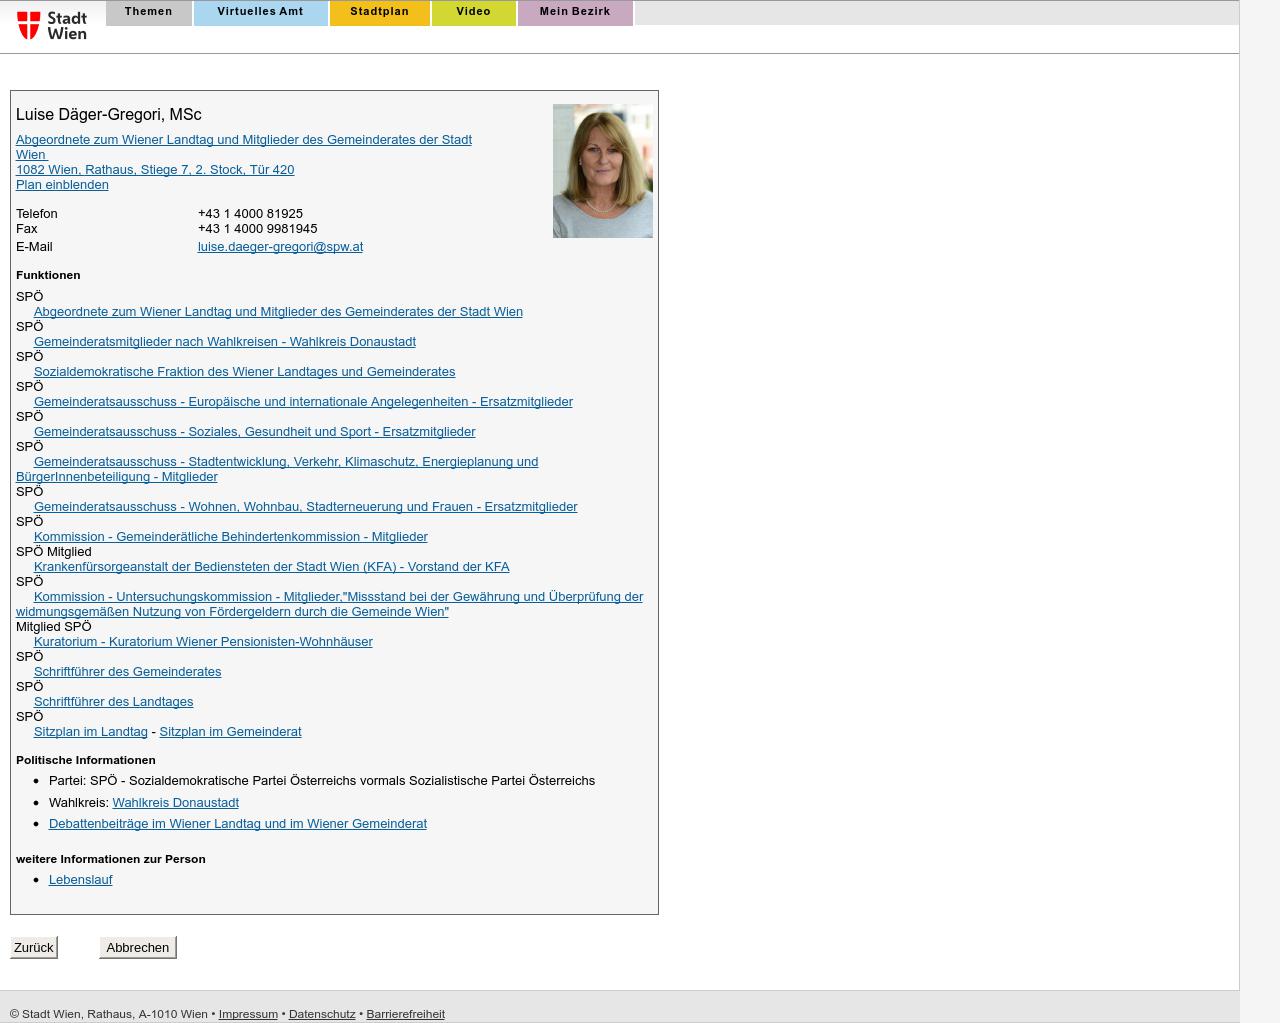This screenshot has width=1280, height=1023.
Task: Open the Mein Bezirk tab
Action: 575,12
